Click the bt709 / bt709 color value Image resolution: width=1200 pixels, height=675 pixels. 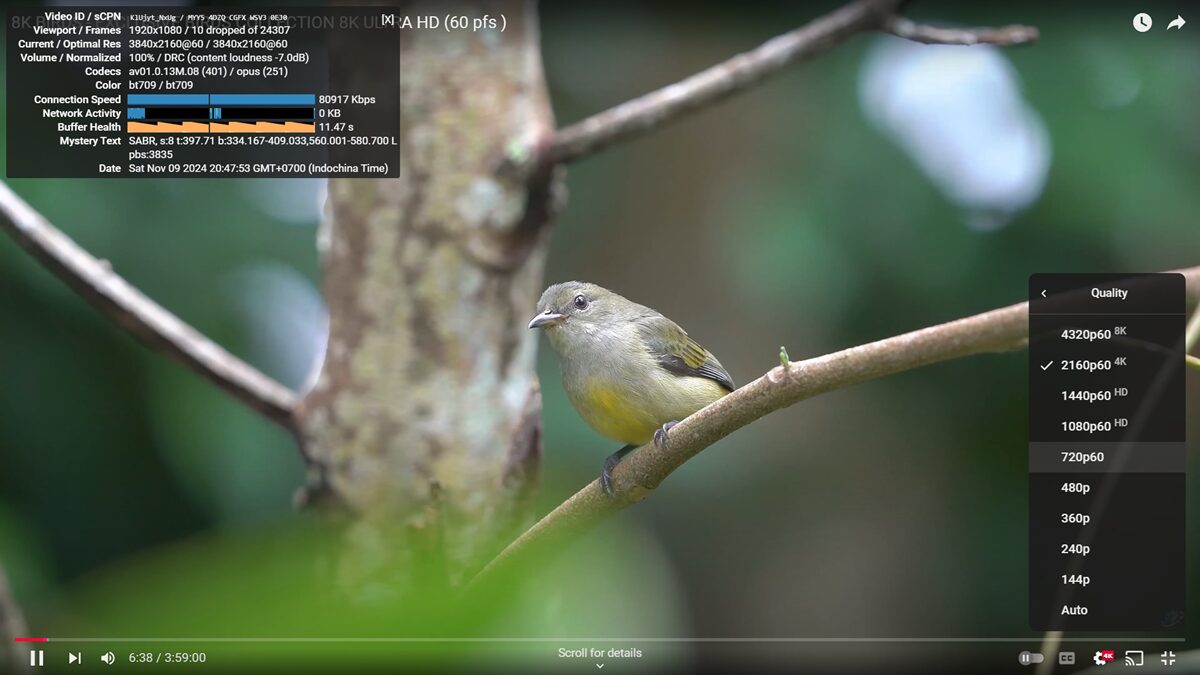click(x=161, y=86)
